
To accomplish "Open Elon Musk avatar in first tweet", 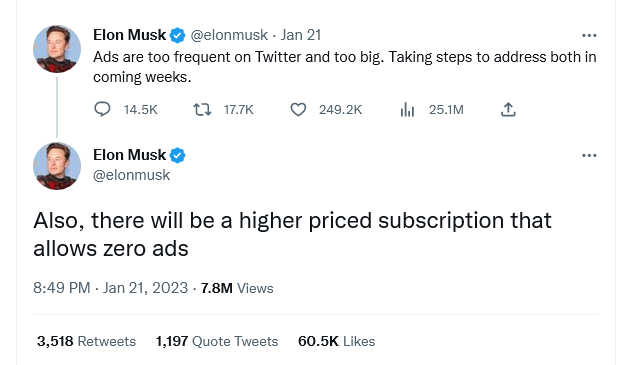I will click(x=57, y=49).
